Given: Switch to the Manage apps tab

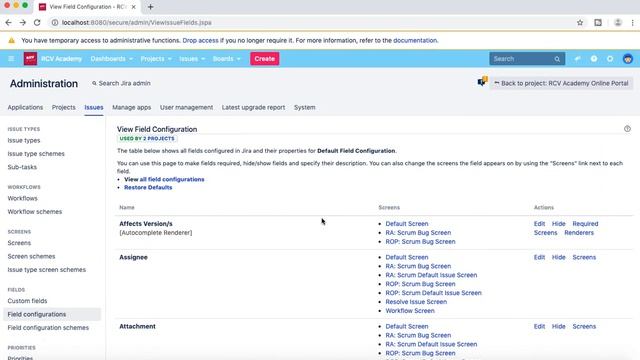Looking at the screenshot, I should point(131,107).
